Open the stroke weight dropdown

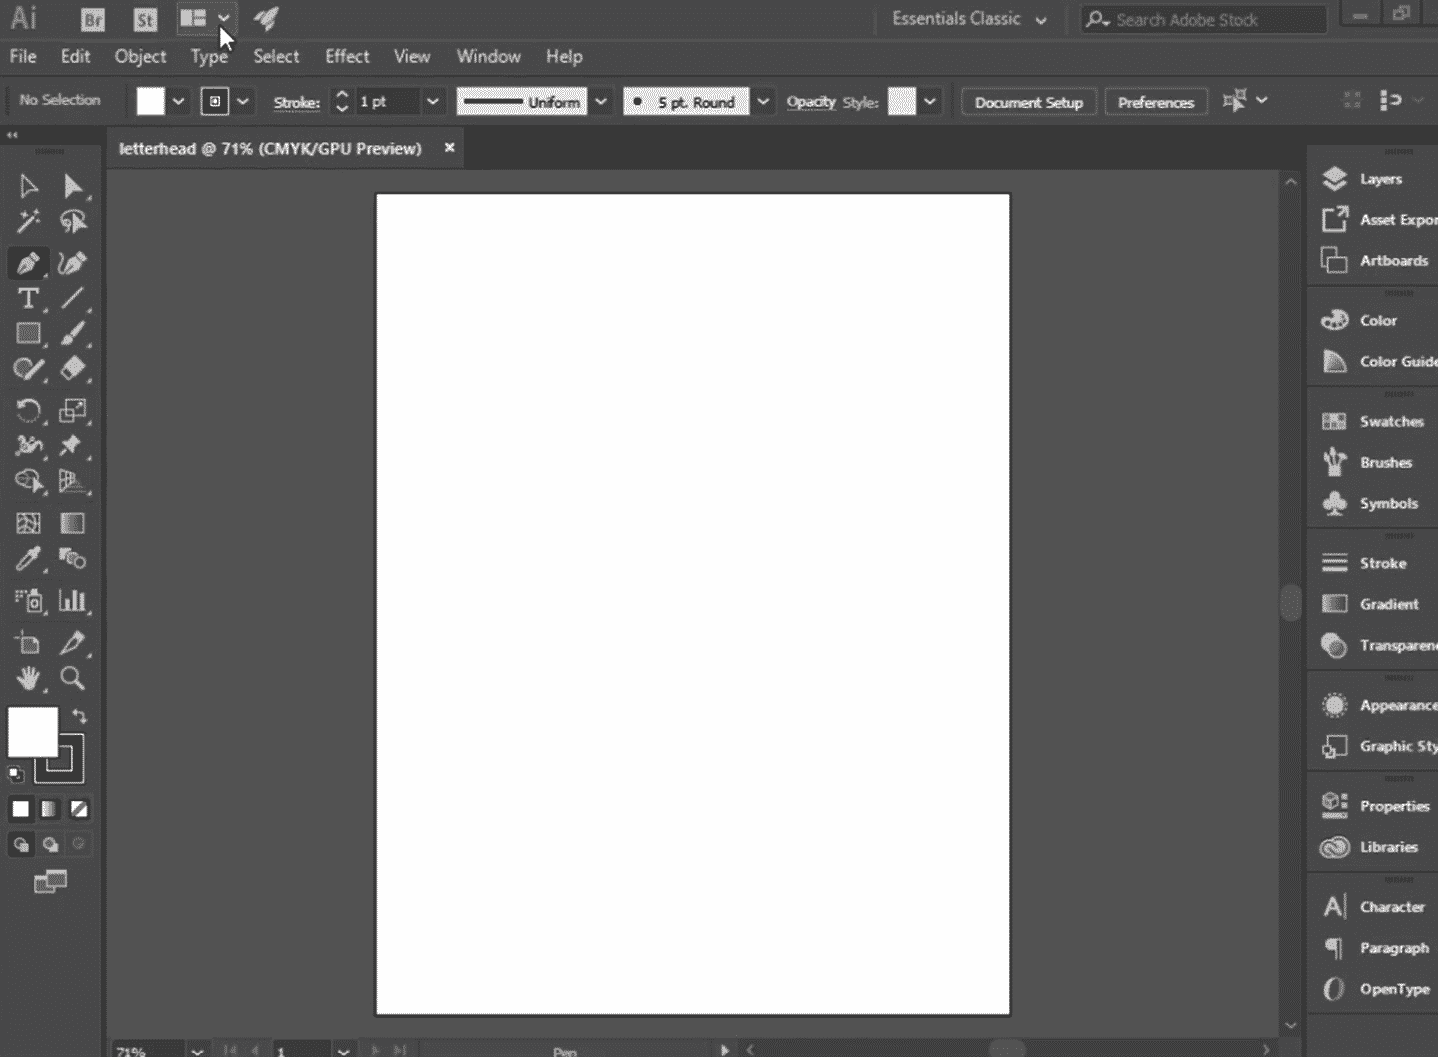[432, 101]
